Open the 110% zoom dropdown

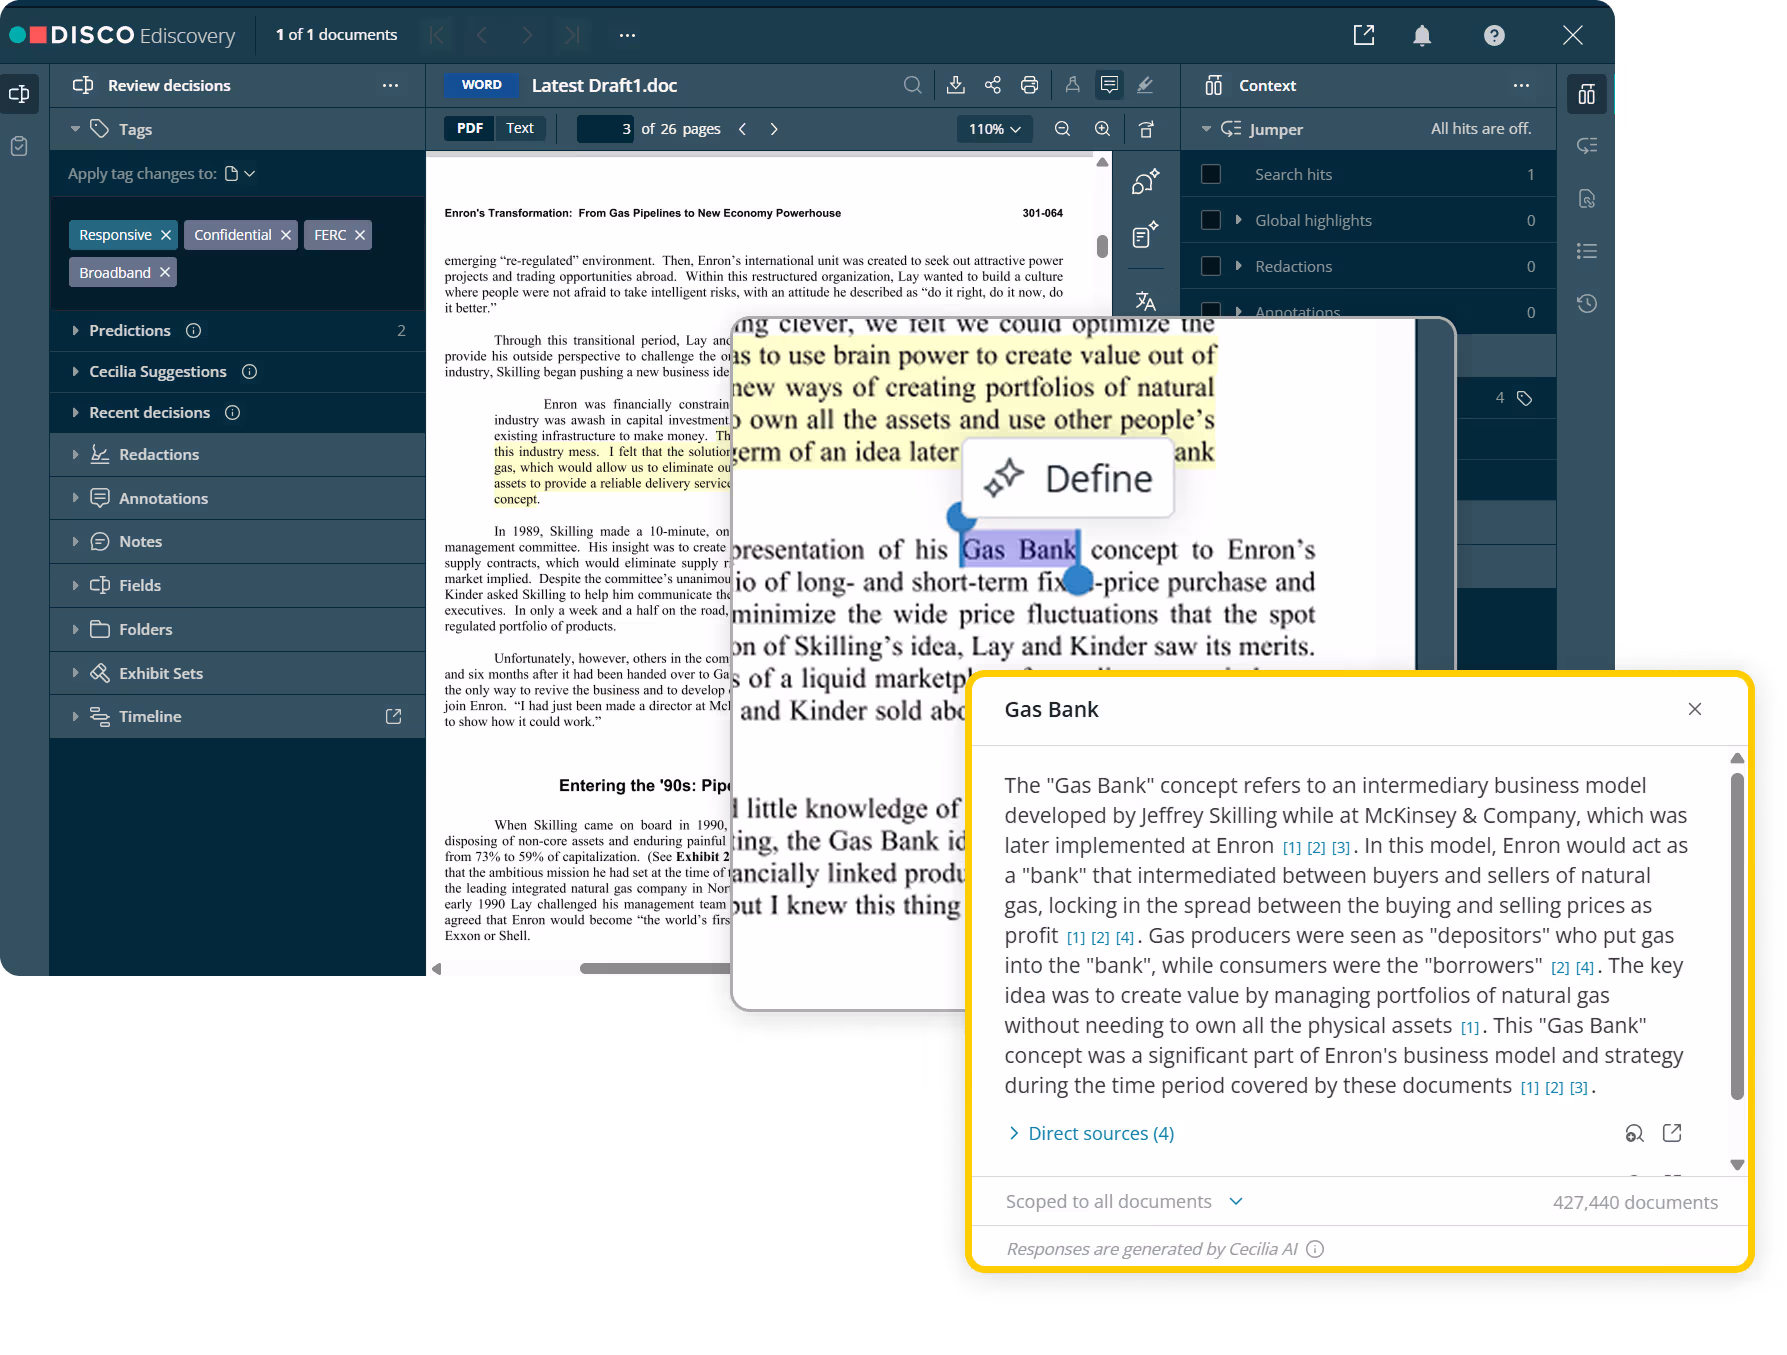(994, 129)
